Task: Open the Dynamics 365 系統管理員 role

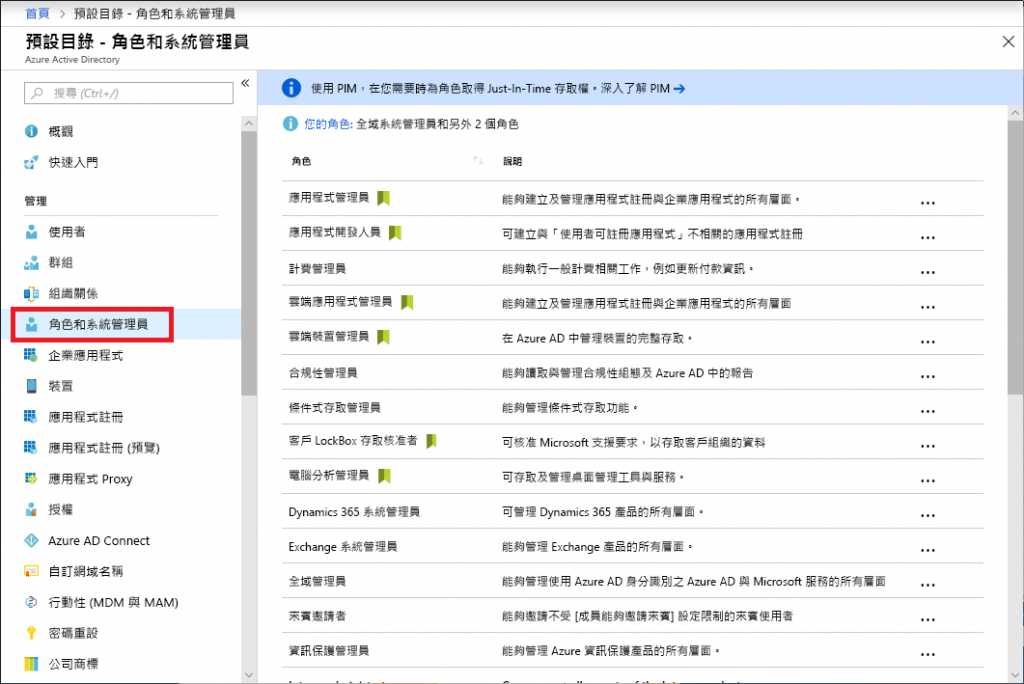Action: pos(354,512)
